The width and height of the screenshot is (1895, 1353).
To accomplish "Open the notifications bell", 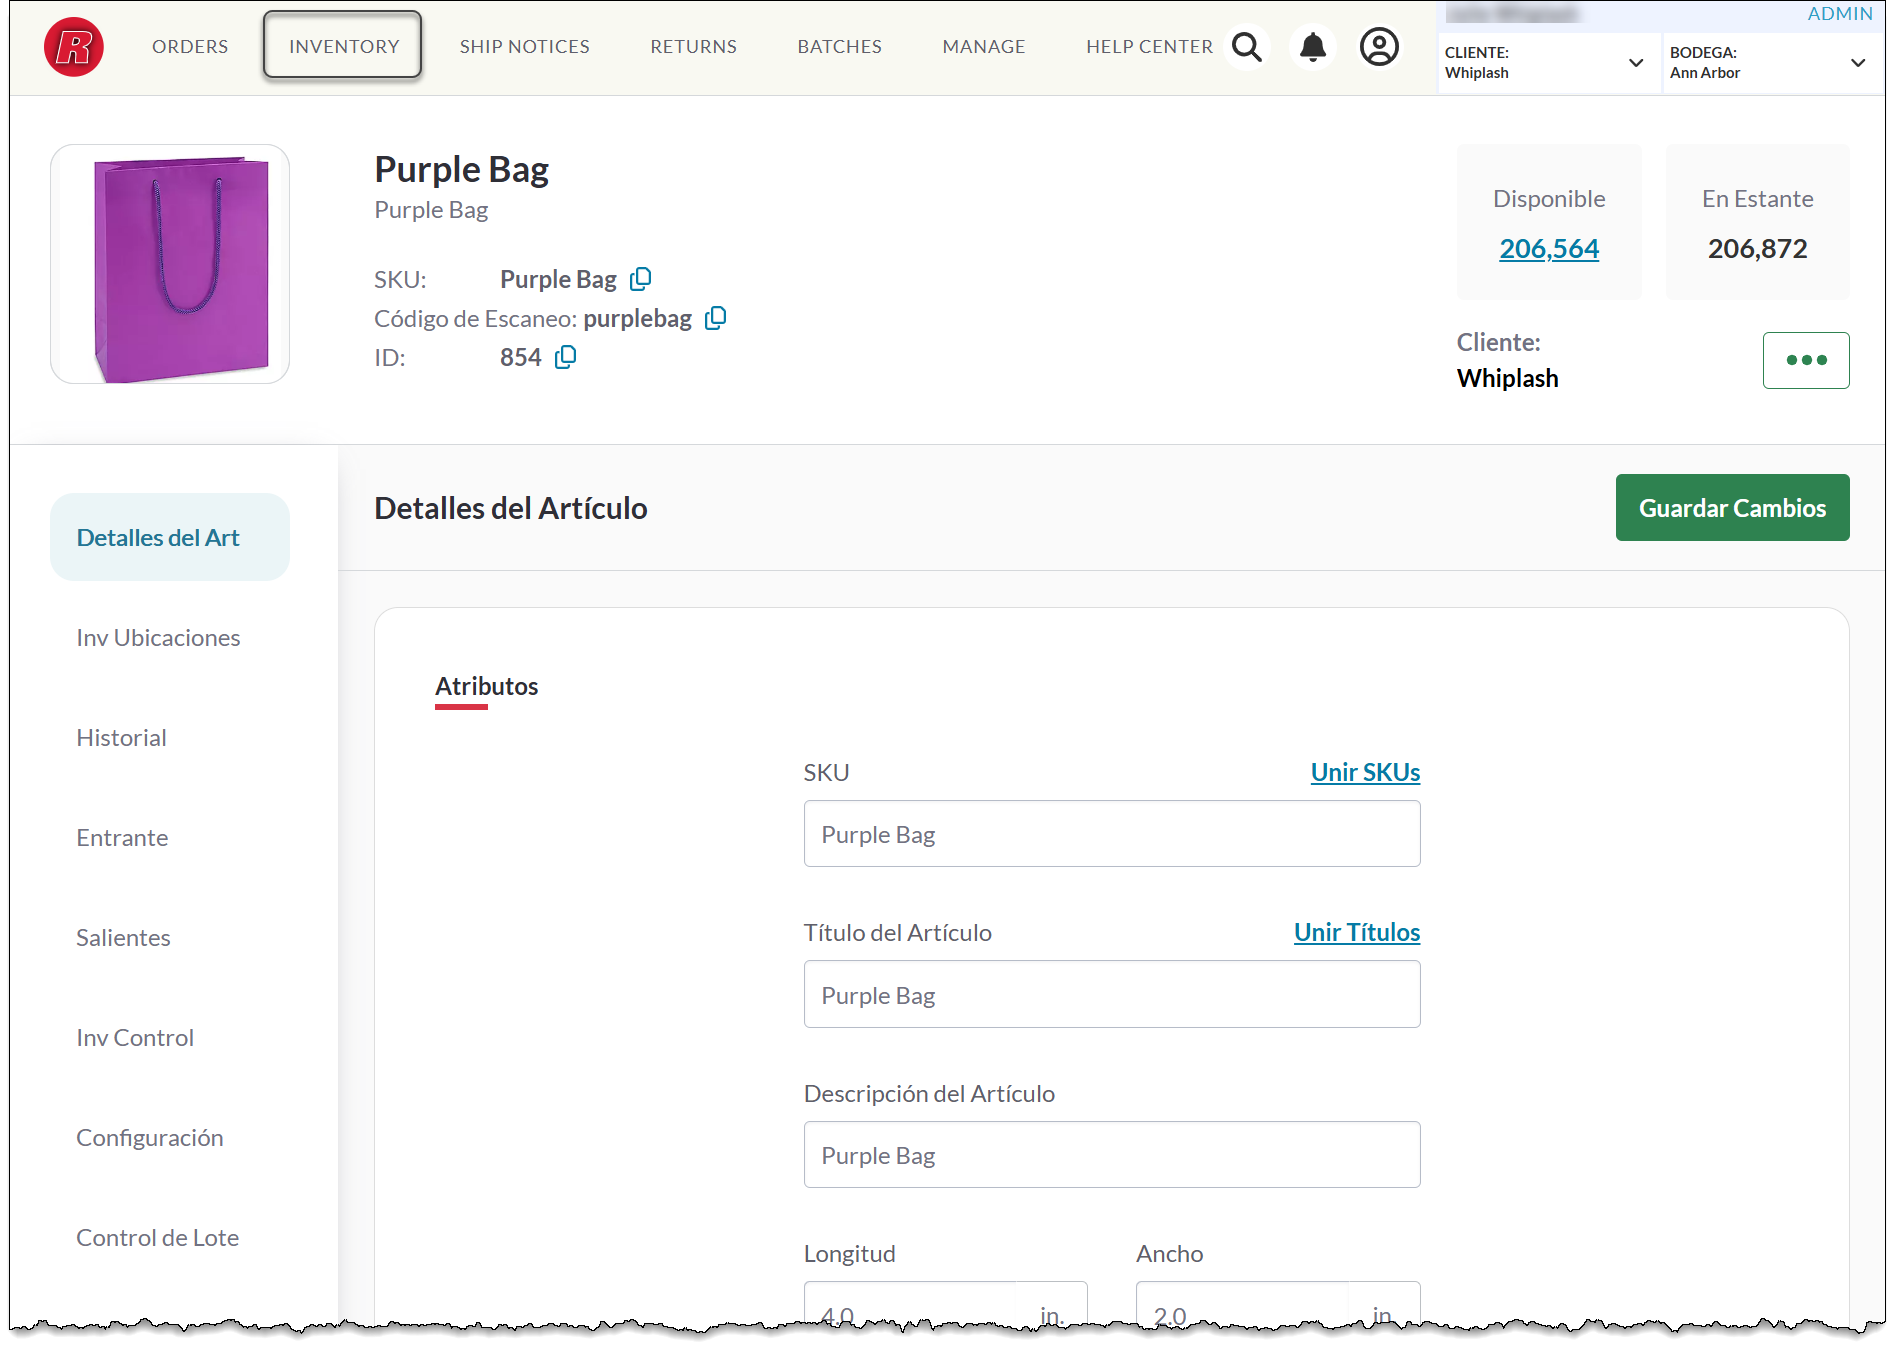I will click(1312, 47).
